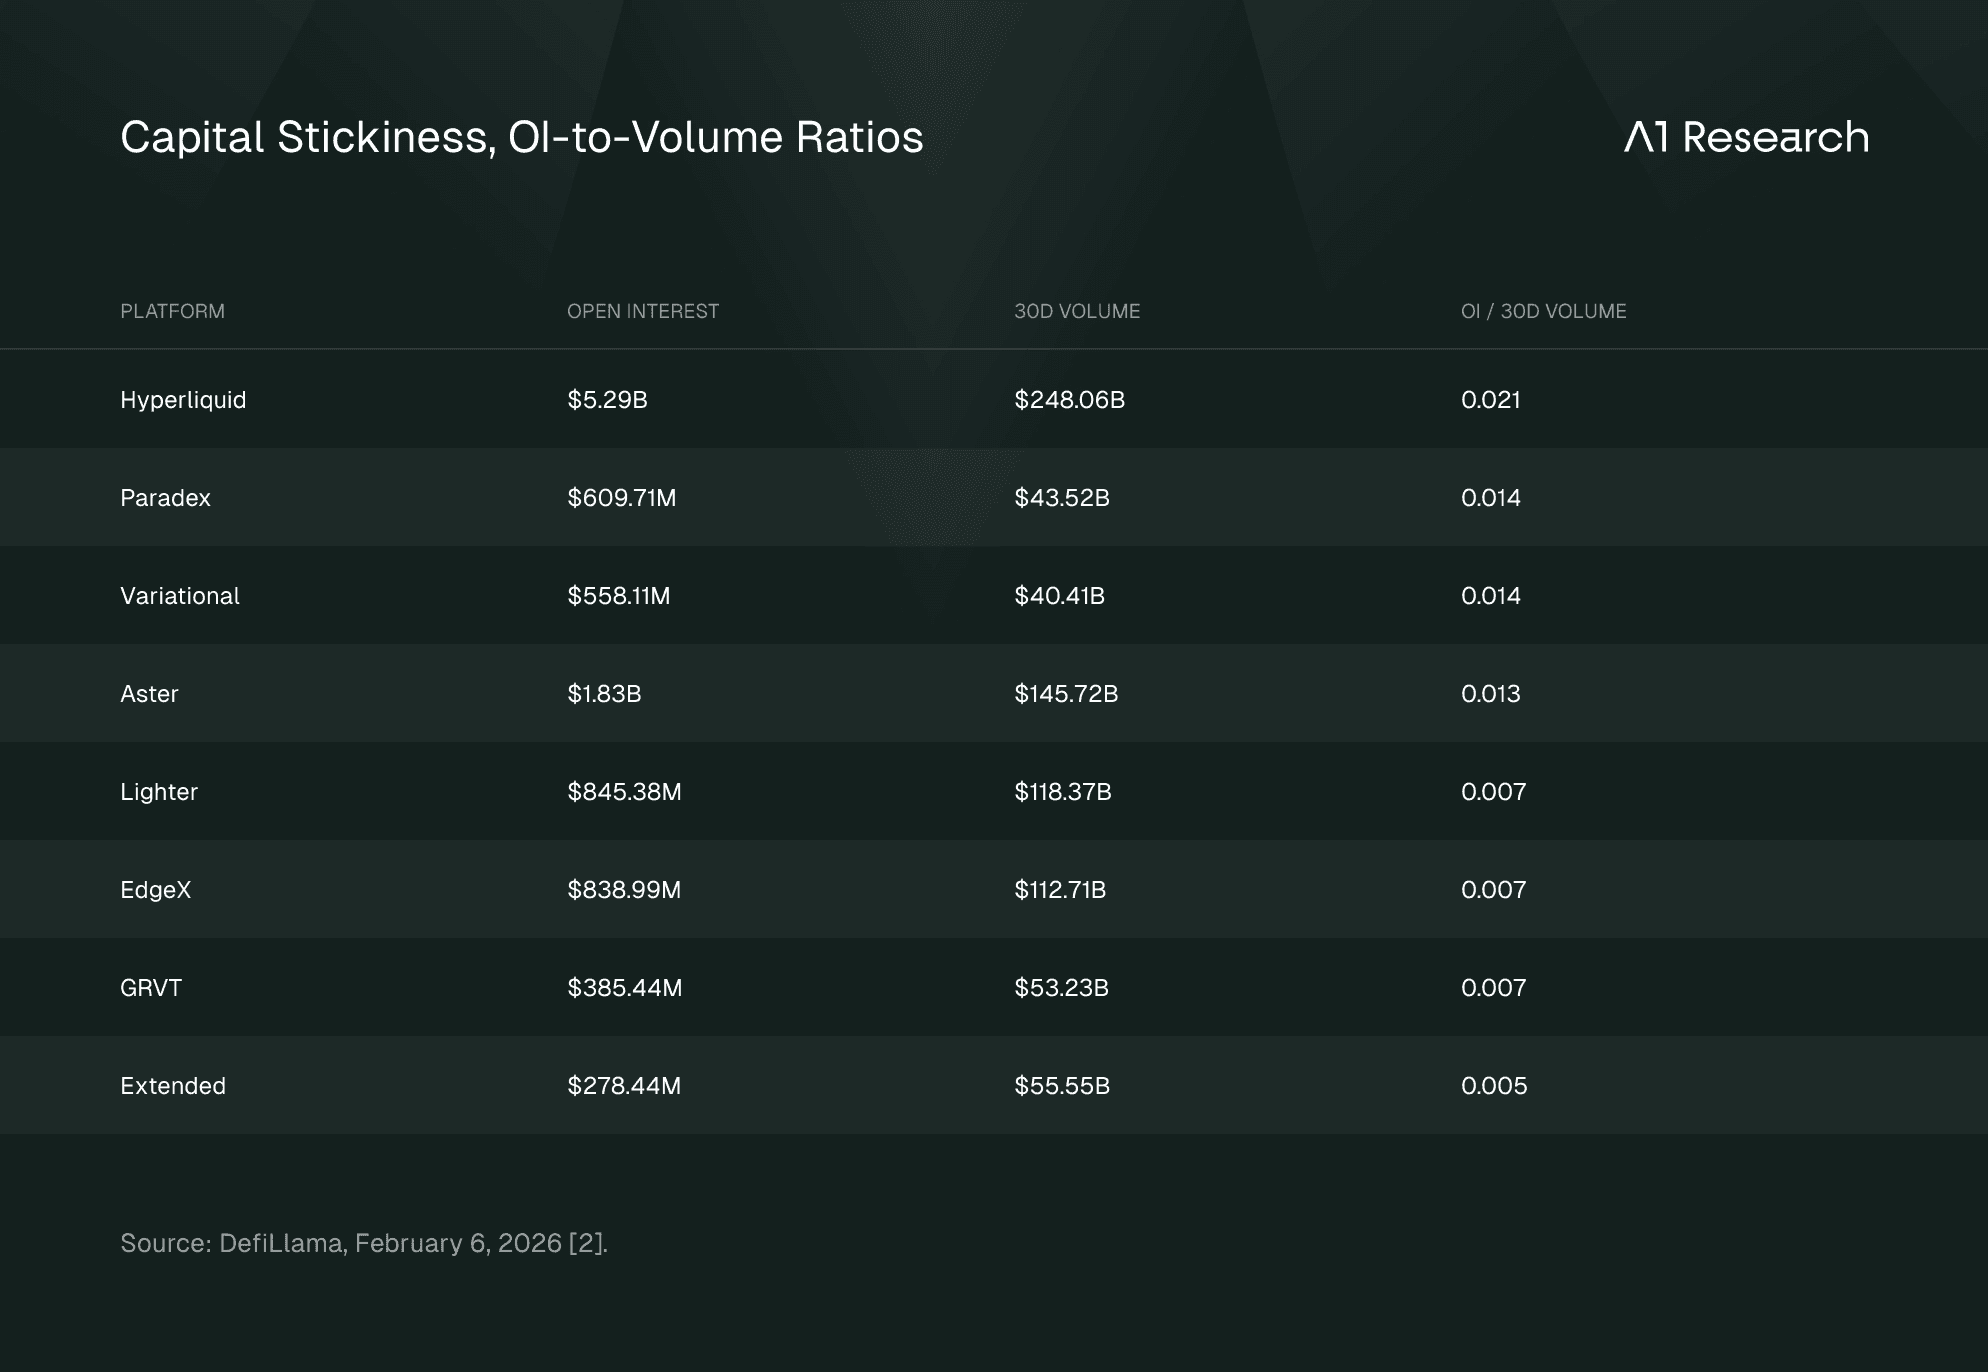This screenshot has width=1988, height=1372.
Task: Click Hyperliquid's 0.021 ratio value
Action: click(1490, 400)
